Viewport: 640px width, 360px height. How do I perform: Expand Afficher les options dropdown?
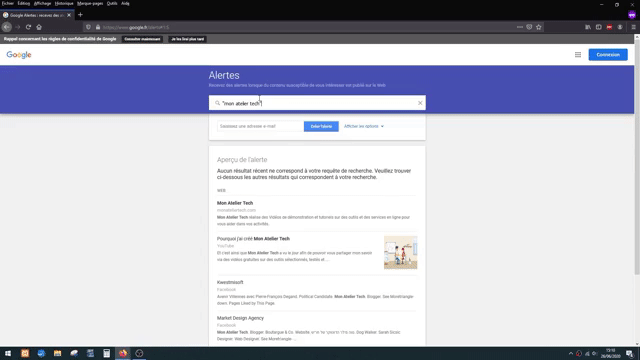click(364, 127)
